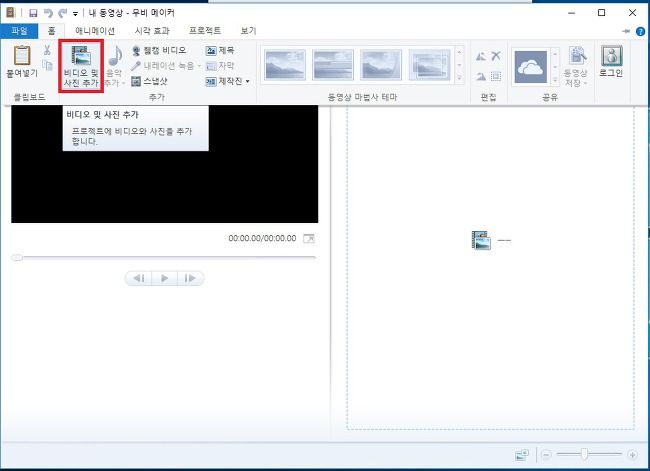Image resolution: width=650 pixels, height=471 pixels.
Task: Start 웹캠 비디오 recording
Action: pyautogui.click(x=159, y=50)
